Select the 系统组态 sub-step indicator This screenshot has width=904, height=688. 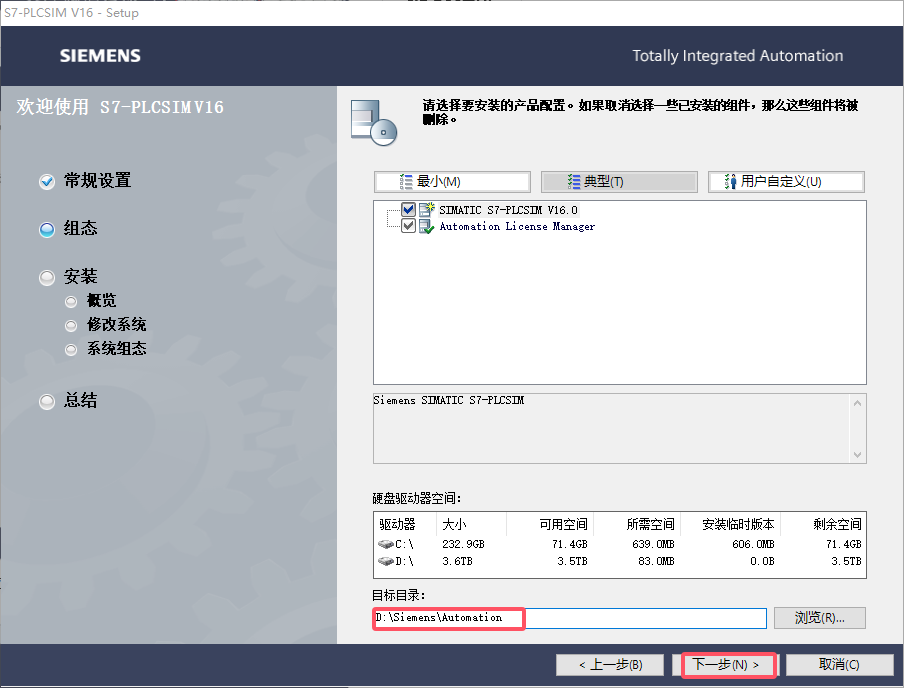(71, 349)
